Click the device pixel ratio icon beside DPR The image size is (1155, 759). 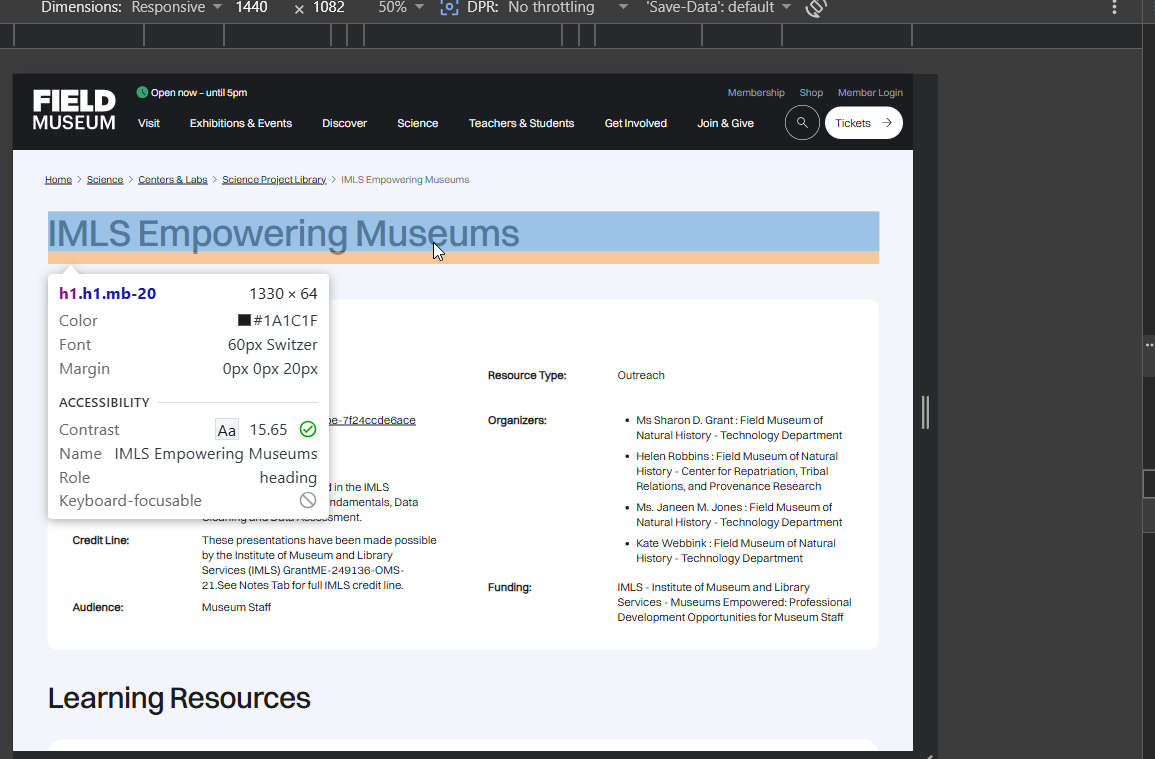tap(450, 8)
